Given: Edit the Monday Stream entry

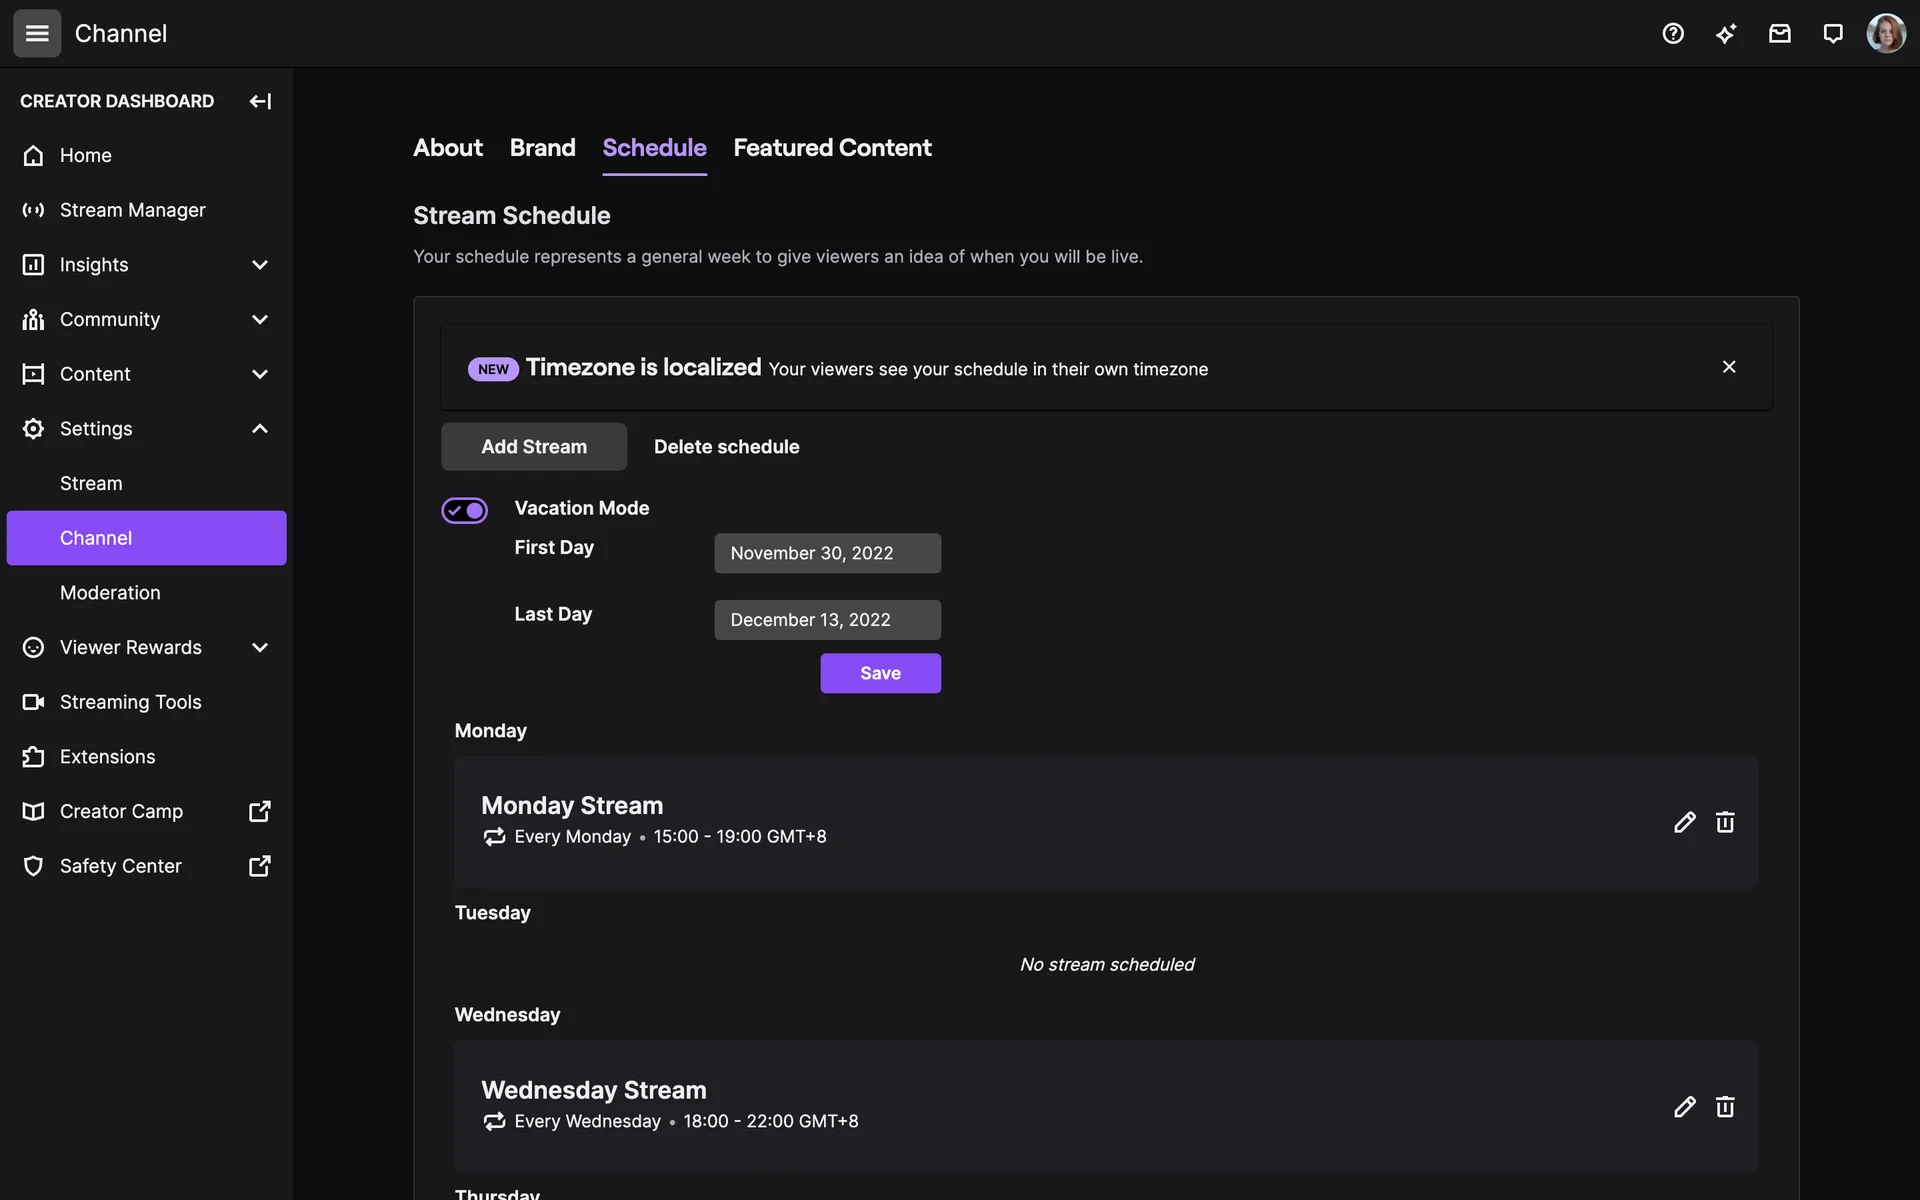Looking at the screenshot, I should 1684,822.
